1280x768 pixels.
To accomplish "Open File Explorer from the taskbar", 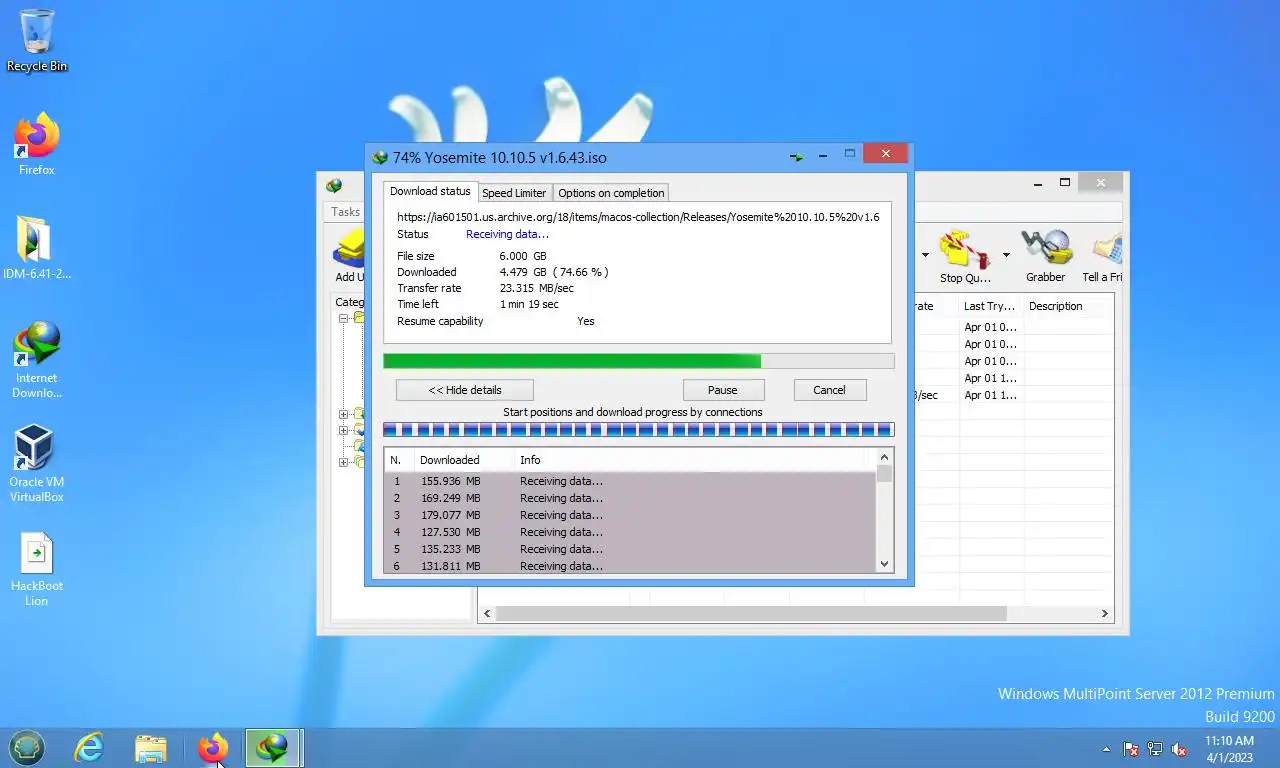I will [151, 748].
